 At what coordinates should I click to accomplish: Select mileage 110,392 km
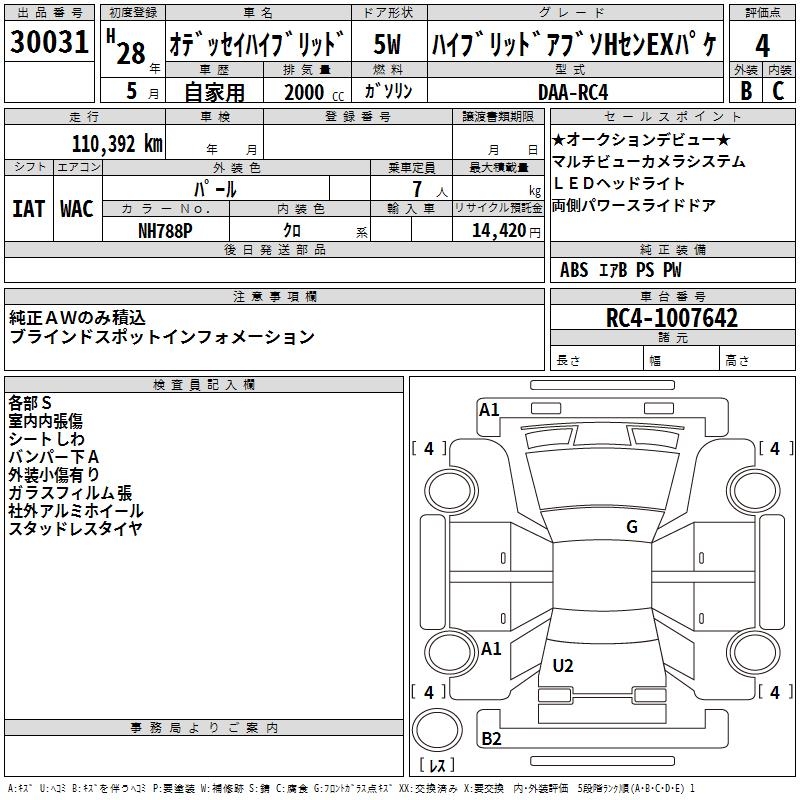pyautogui.click(x=117, y=144)
